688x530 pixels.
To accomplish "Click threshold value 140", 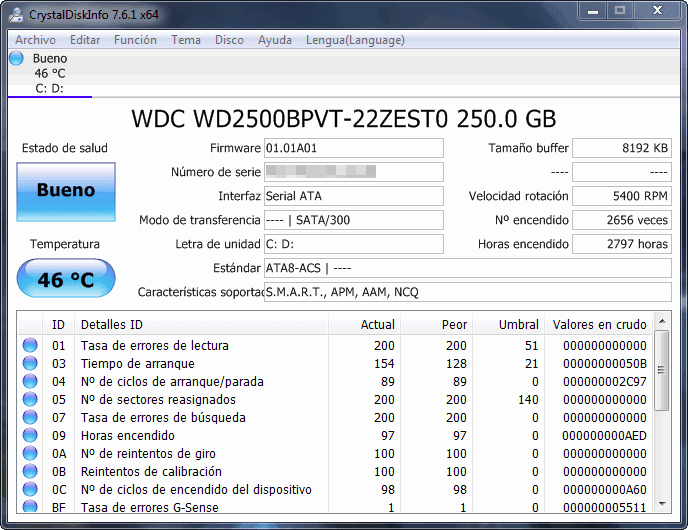I will pyautogui.click(x=528, y=400).
